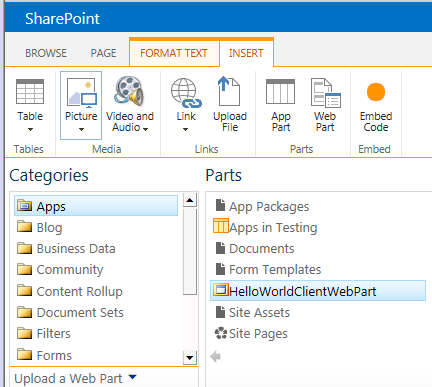Click the Embed Code orange circle icon
Image resolution: width=432 pixels, height=387 pixels.
[376, 92]
